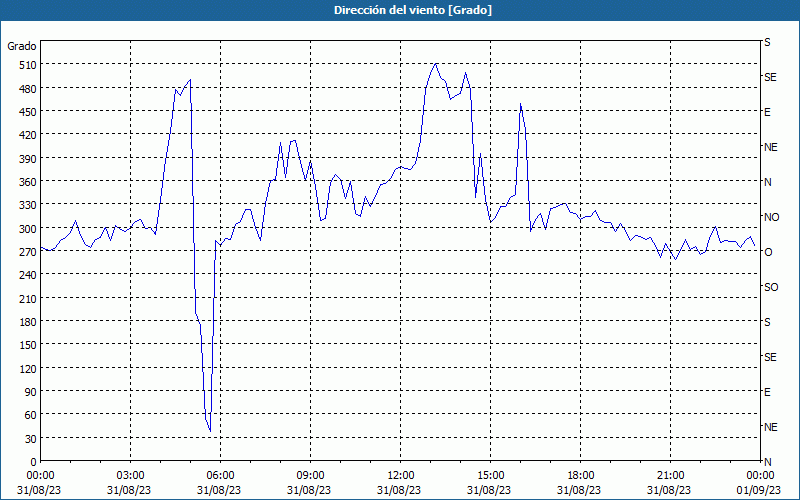Click the "E" compass label level with 450

767,112
